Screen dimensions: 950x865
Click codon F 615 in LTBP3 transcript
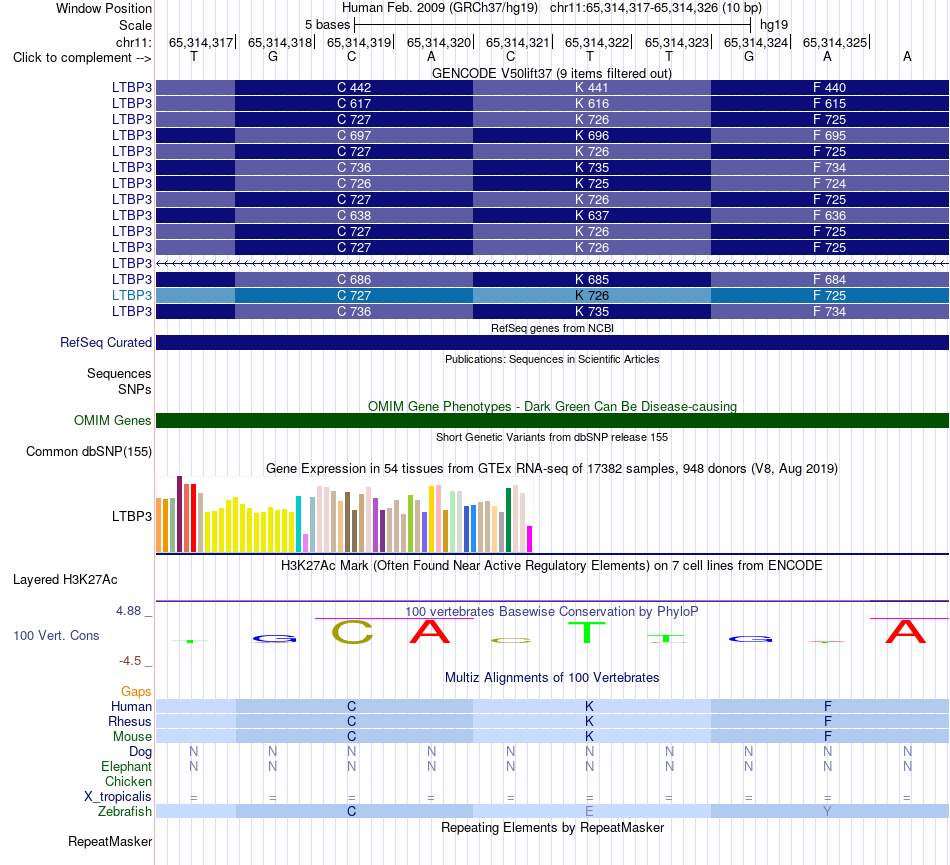pyautogui.click(x=829, y=104)
